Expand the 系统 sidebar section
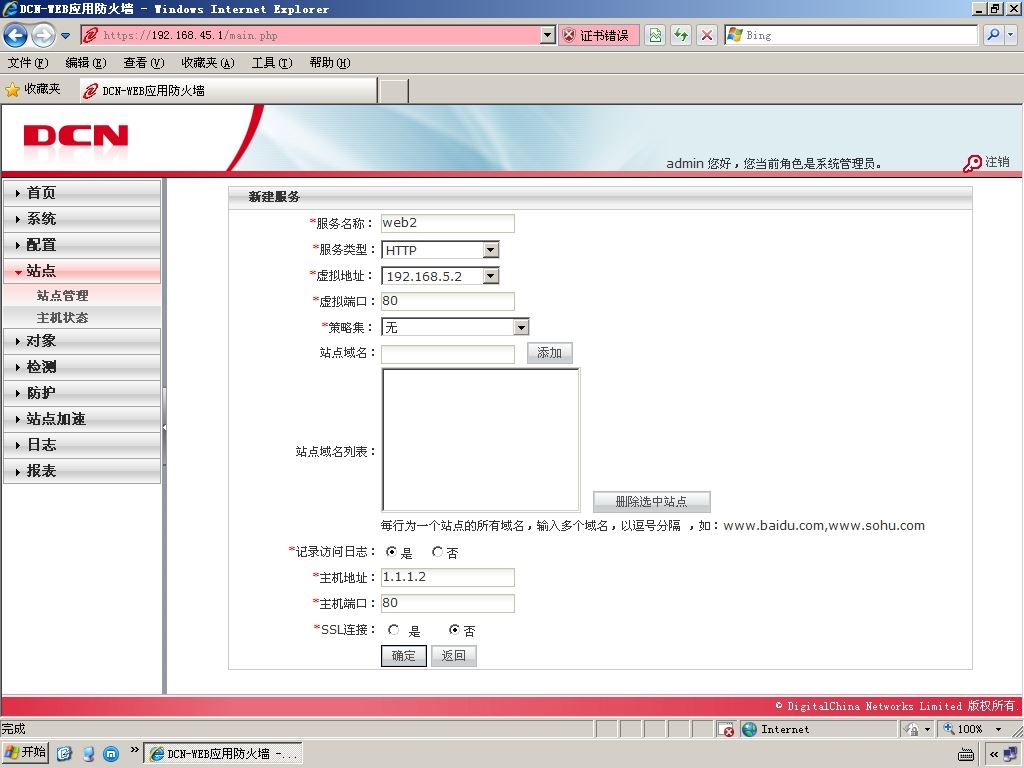The height and width of the screenshot is (768, 1024). (x=82, y=219)
